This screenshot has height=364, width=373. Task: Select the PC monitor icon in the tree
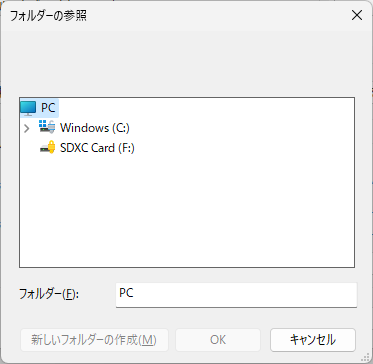pos(28,108)
